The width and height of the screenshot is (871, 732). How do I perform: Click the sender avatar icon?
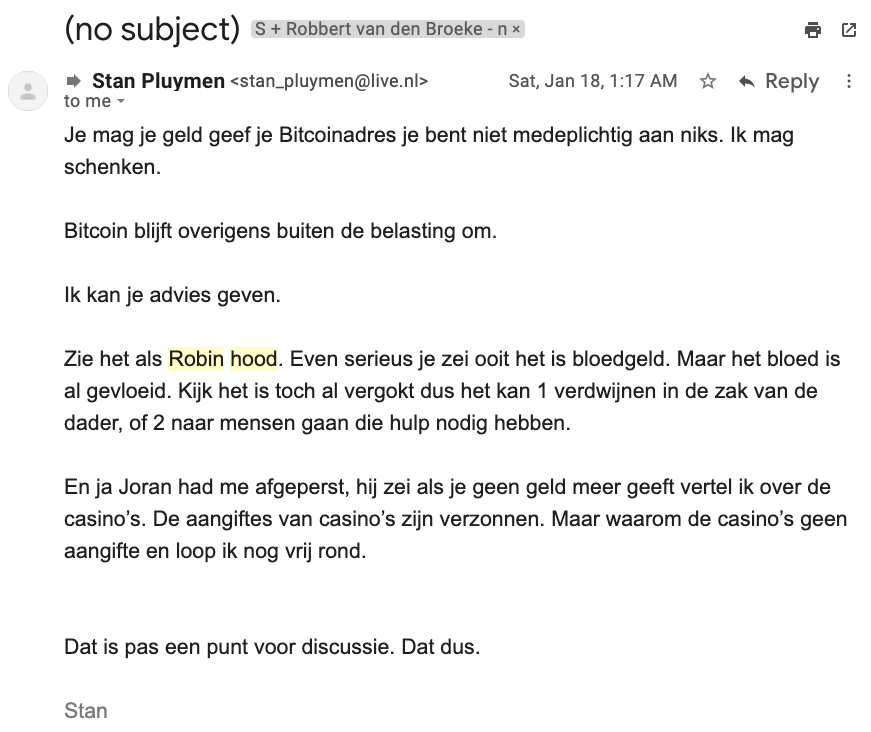[28, 92]
